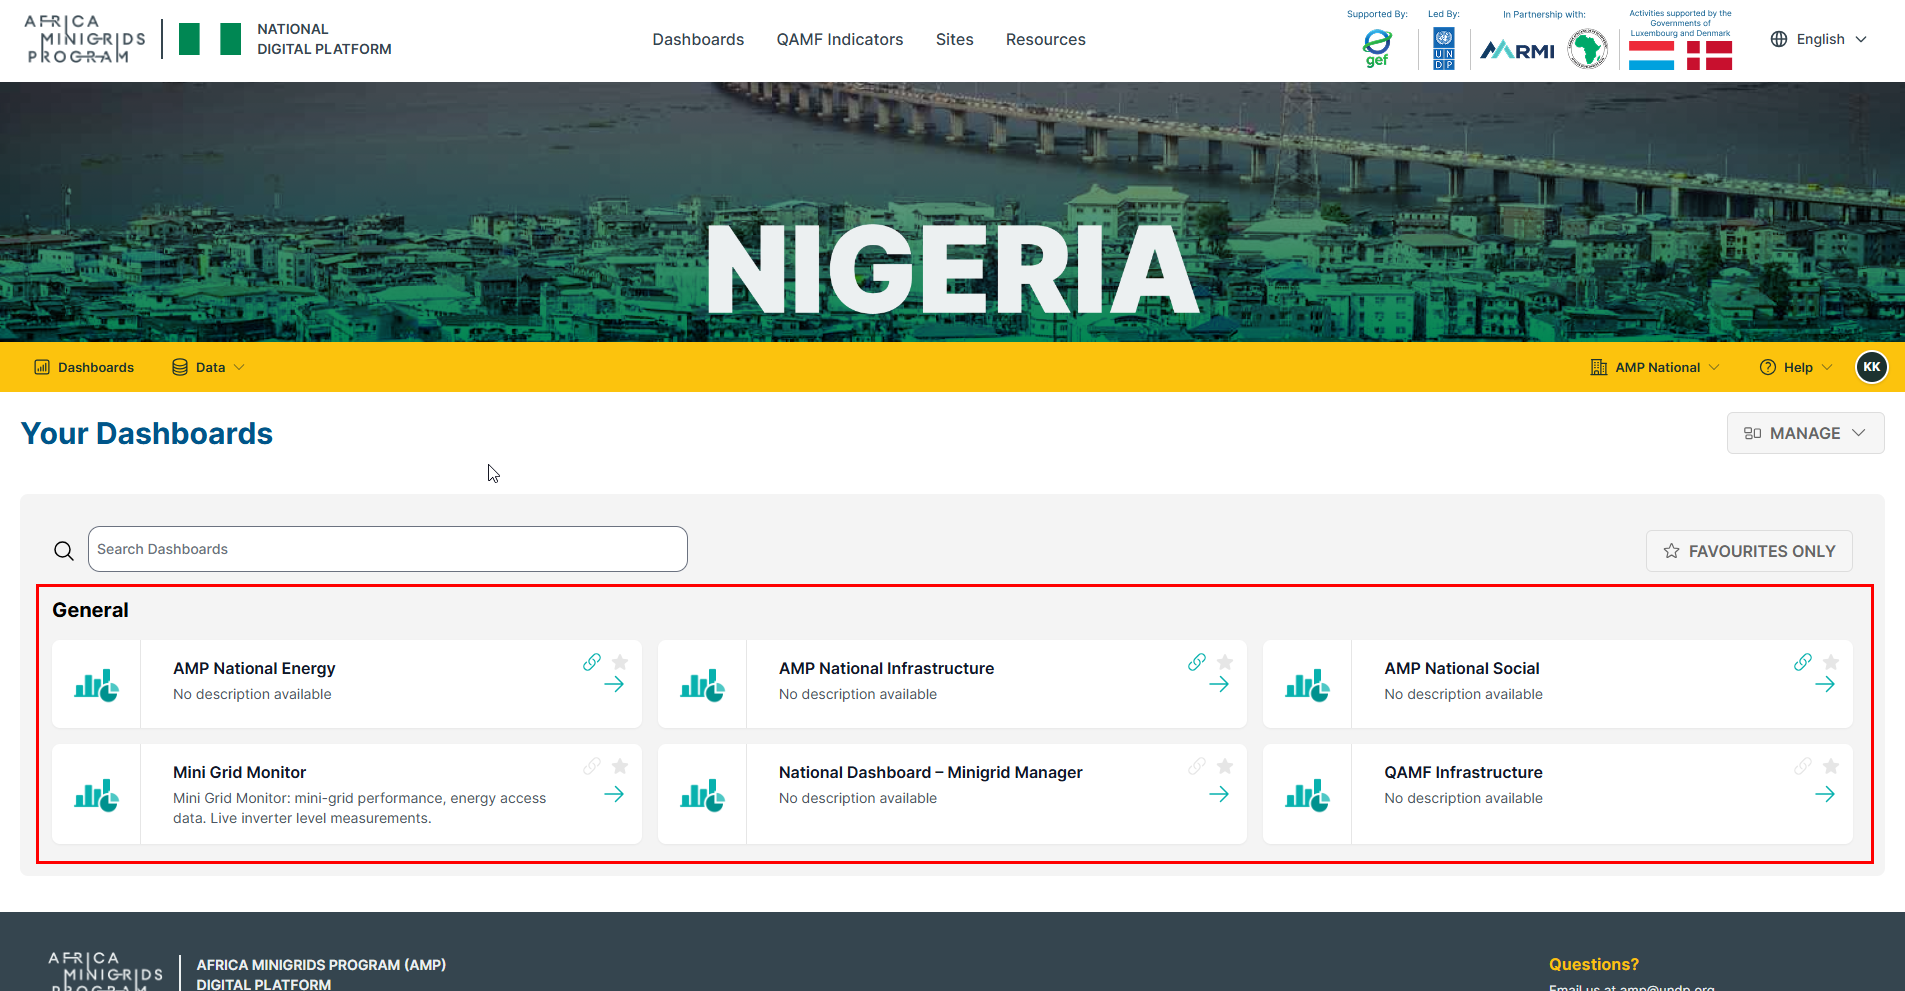Open National Dashboard – Minigrid Manager via arrow
Viewport: 1905px width, 991px height.
[x=1219, y=794]
